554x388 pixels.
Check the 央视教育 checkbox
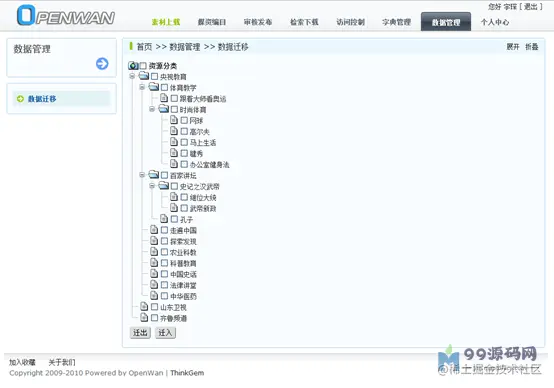point(154,76)
